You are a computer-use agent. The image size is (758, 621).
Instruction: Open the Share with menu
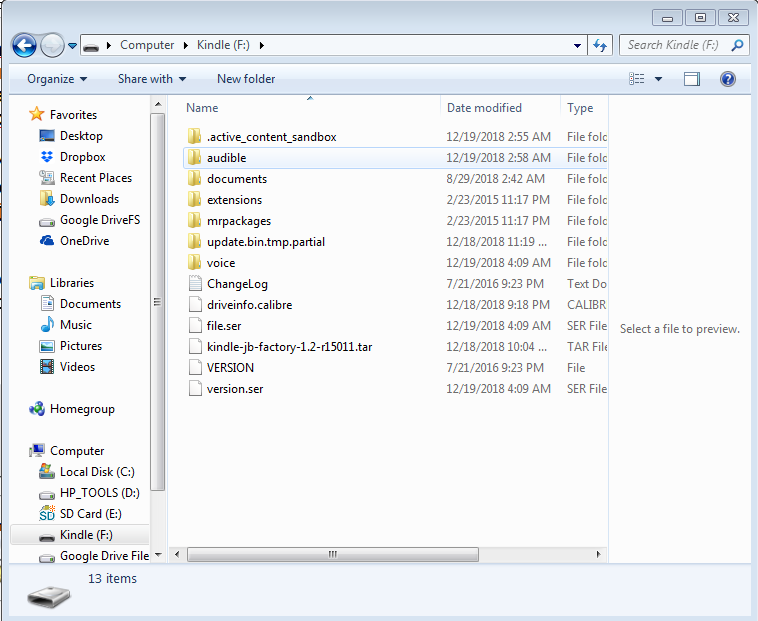click(x=152, y=79)
